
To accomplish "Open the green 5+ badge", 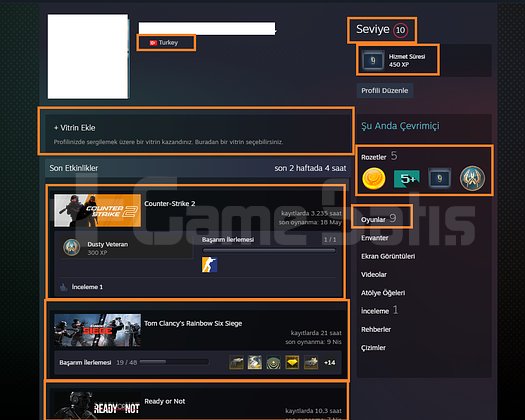I will 406,179.
